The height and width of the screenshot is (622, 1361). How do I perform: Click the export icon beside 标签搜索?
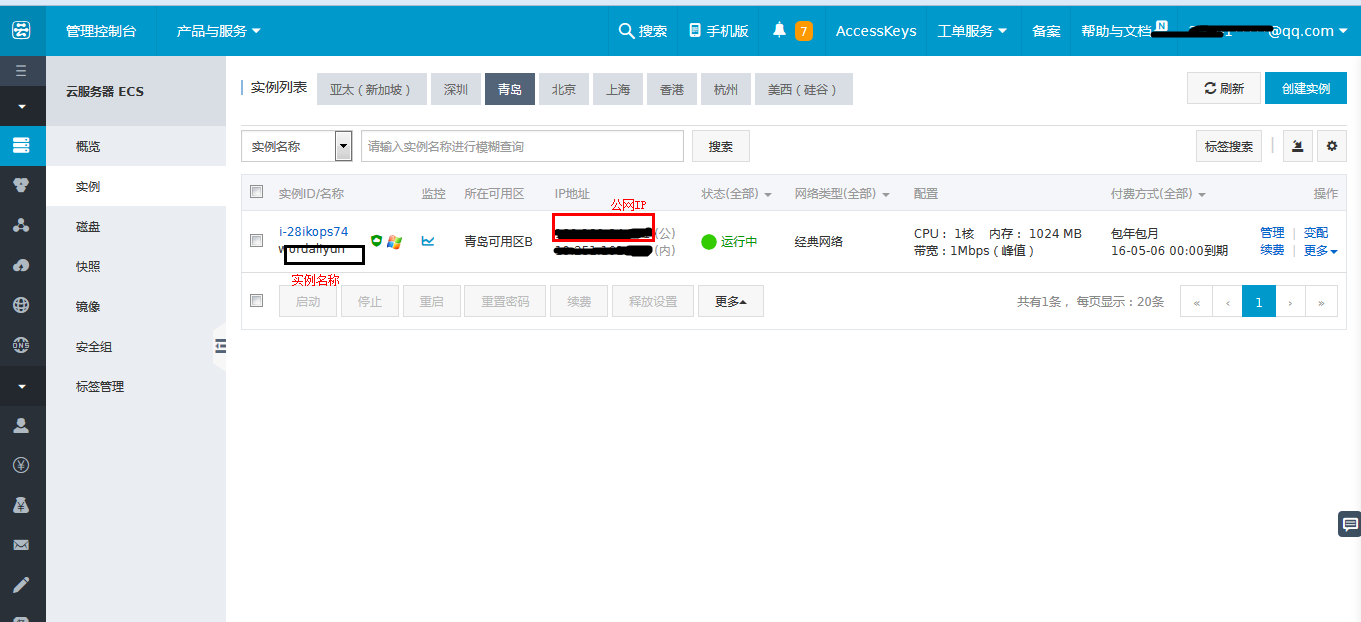click(1297, 146)
